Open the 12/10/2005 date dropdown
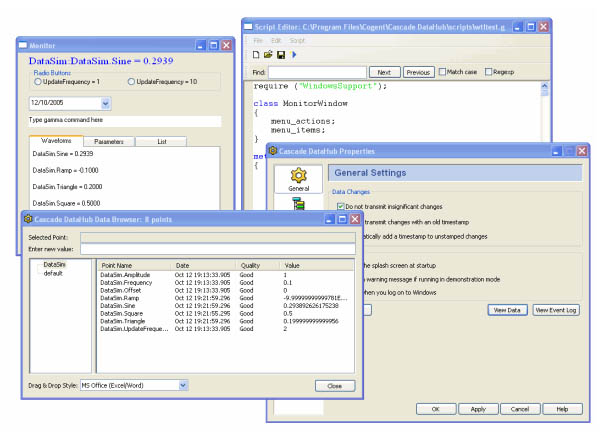 (x=106, y=103)
